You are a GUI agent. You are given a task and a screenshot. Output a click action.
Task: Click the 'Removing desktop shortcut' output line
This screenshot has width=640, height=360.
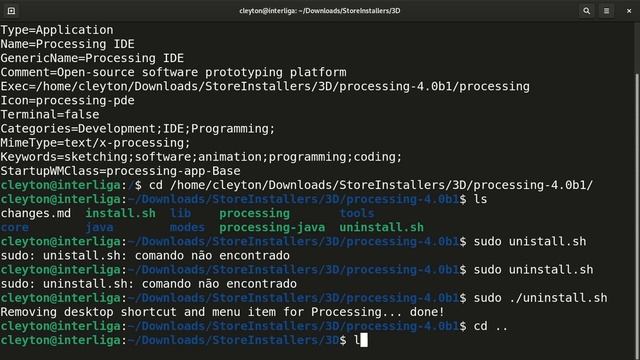point(222,312)
